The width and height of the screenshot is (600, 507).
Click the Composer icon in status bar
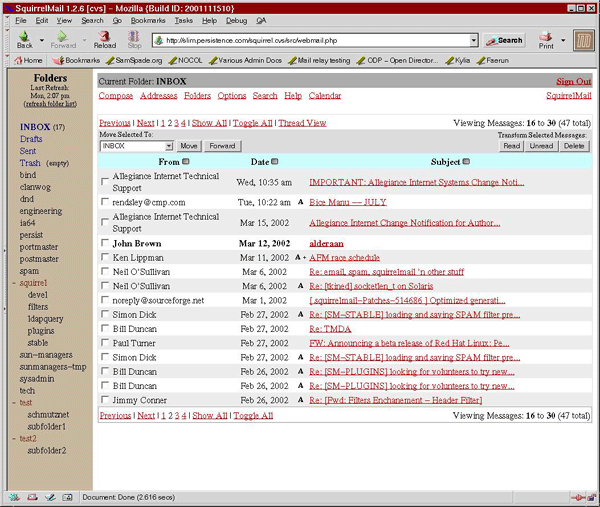[x=50, y=497]
